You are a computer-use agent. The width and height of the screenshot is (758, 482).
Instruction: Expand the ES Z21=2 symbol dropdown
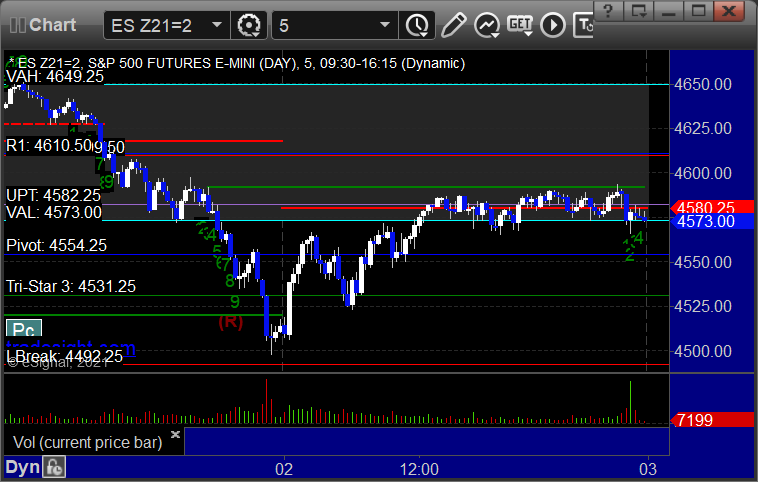217,25
